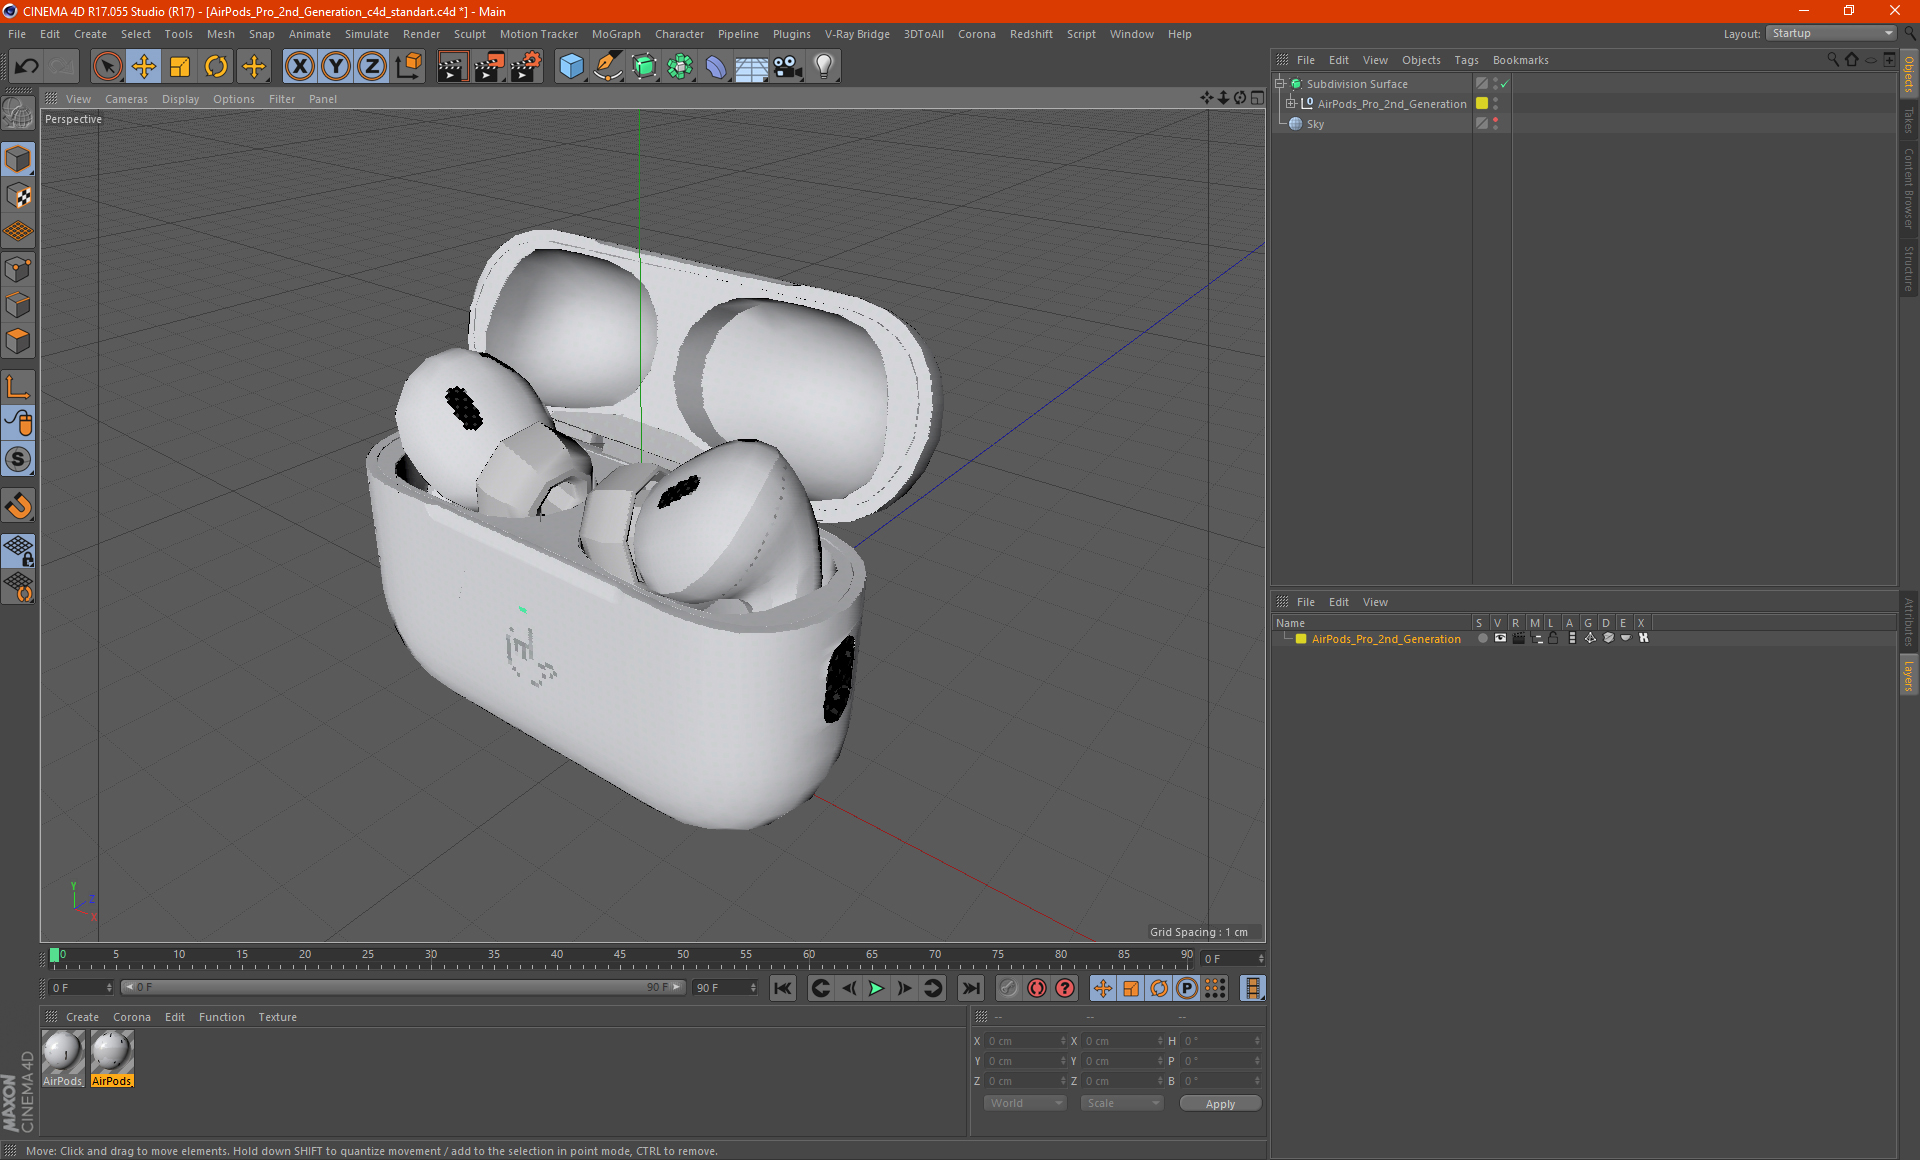Open the Redshift menu
Image resolution: width=1920 pixels, height=1160 pixels.
tap(1031, 34)
